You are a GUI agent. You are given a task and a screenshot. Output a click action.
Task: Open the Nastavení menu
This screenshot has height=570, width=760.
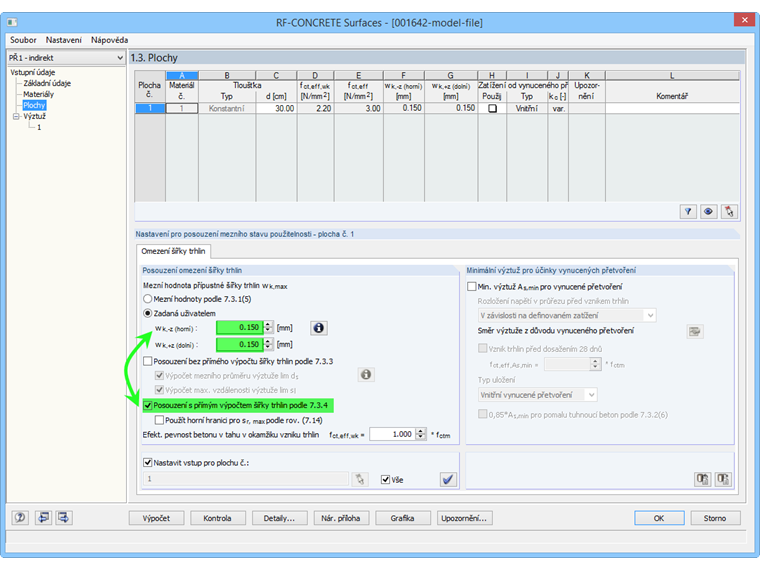coord(63,40)
